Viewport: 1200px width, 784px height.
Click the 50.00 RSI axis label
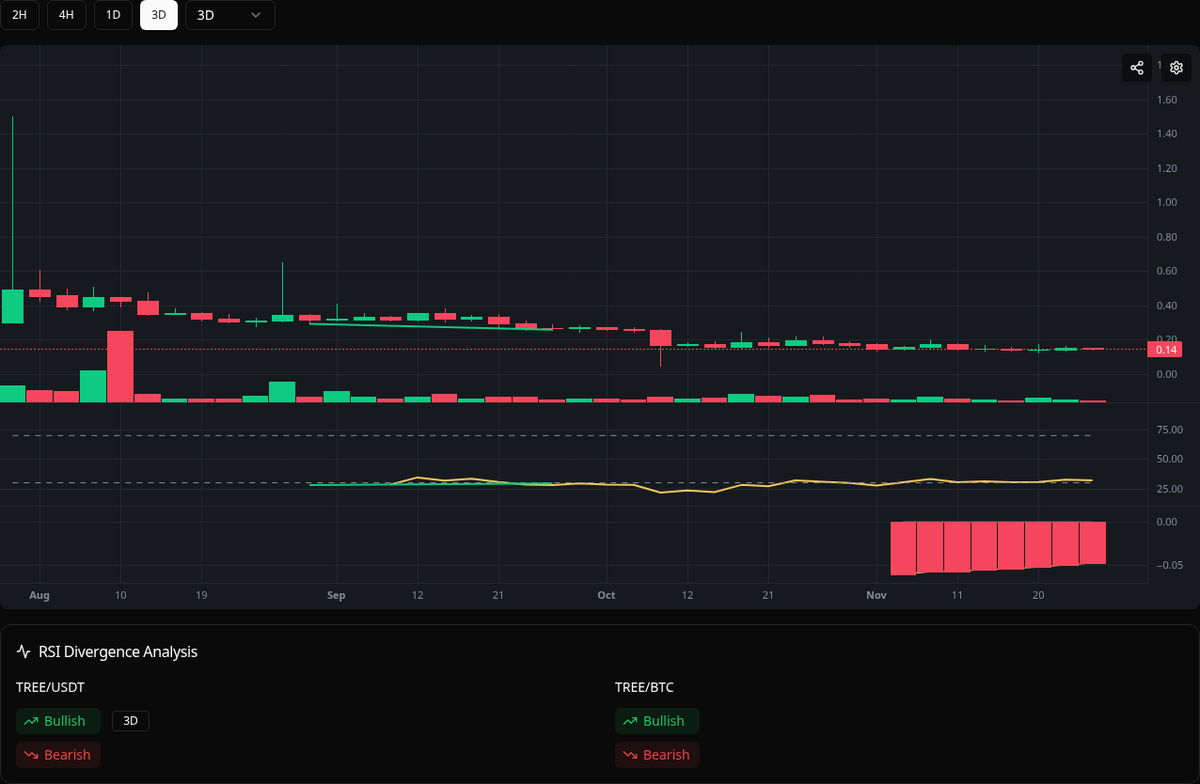coord(1169,459)
